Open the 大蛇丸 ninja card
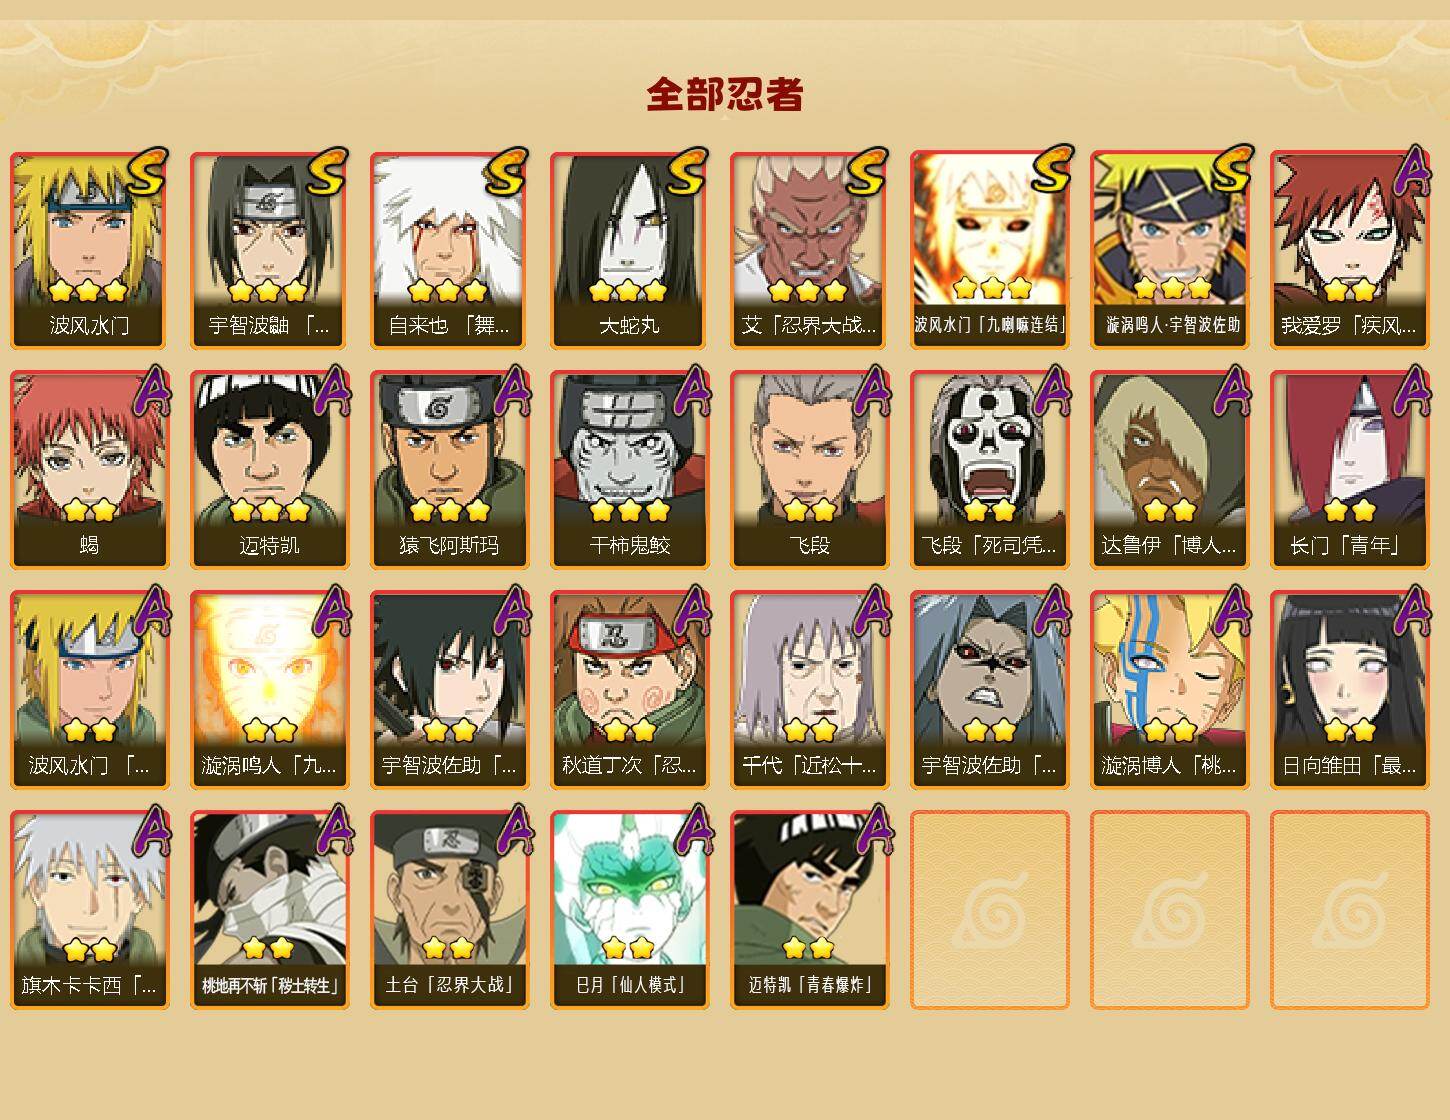 (629, 250)
